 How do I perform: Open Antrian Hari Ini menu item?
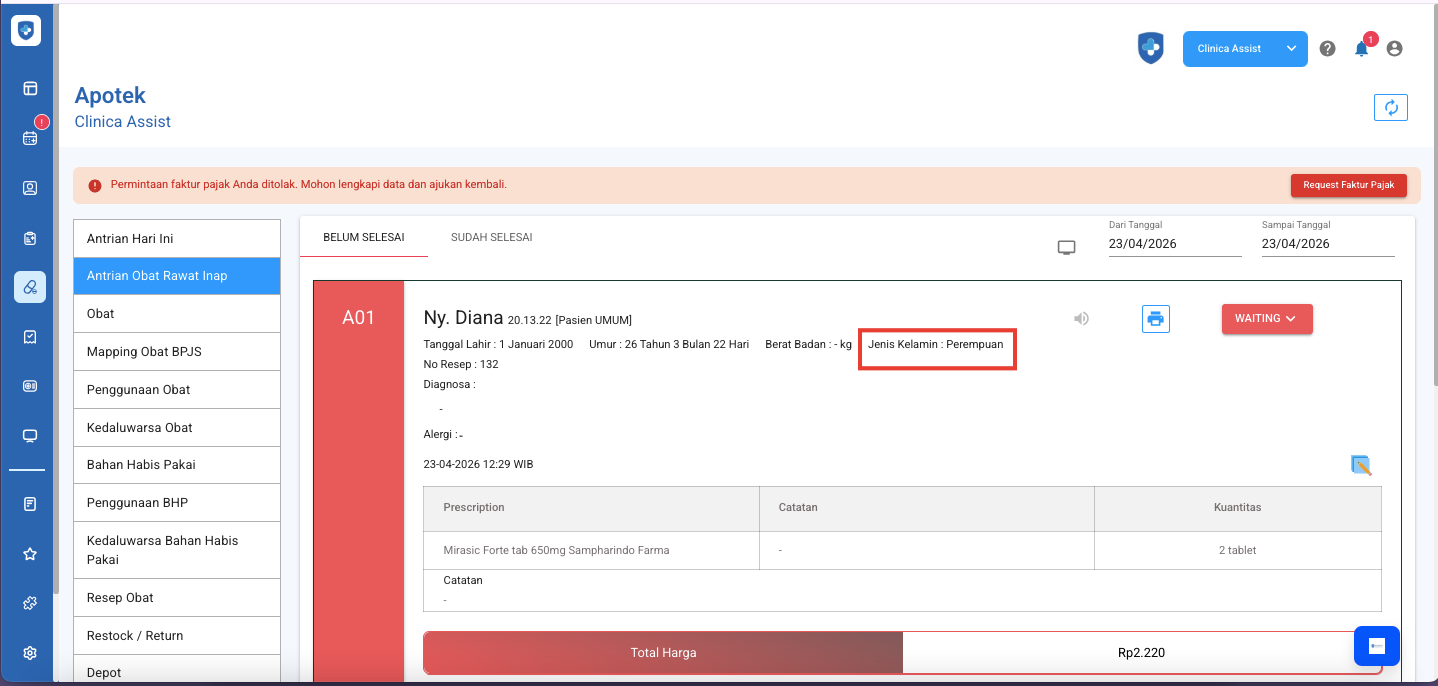(176, 238)
